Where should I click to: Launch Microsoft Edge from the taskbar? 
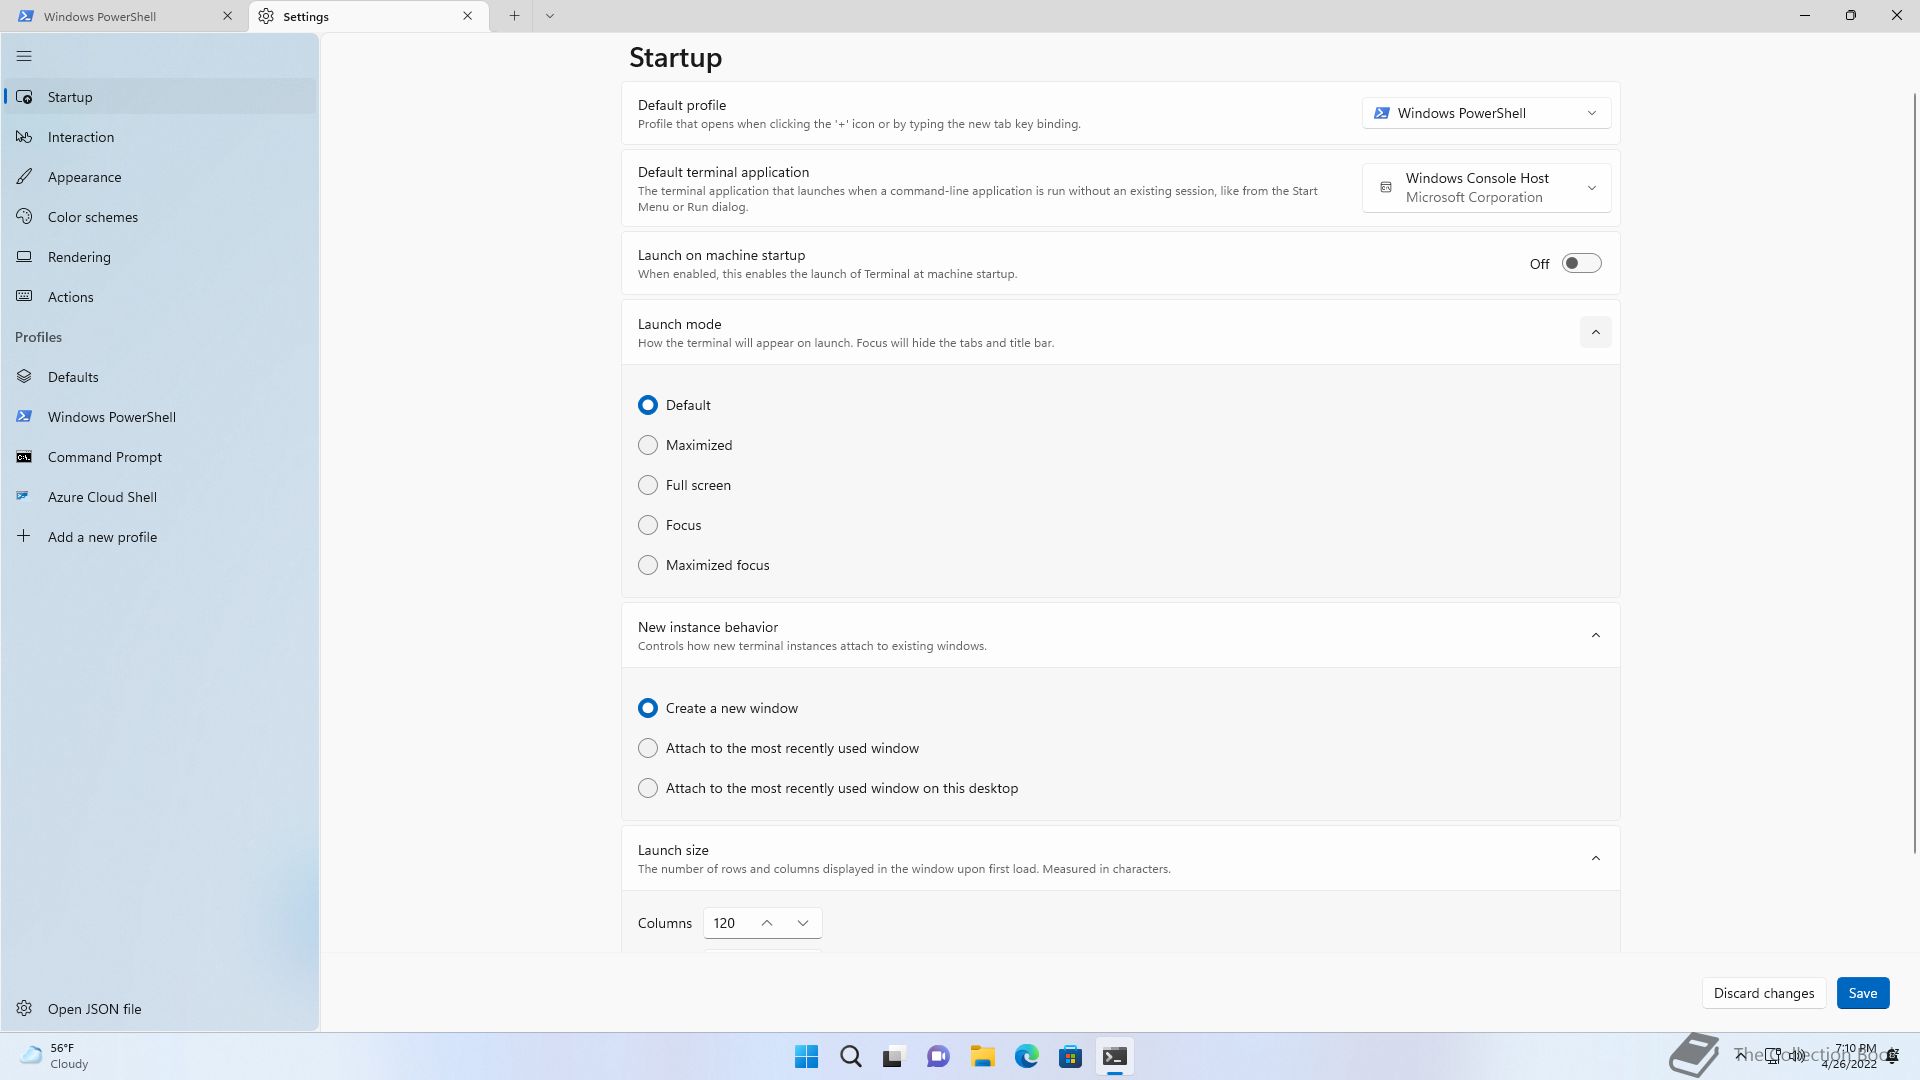(x=1027, y=1057)
